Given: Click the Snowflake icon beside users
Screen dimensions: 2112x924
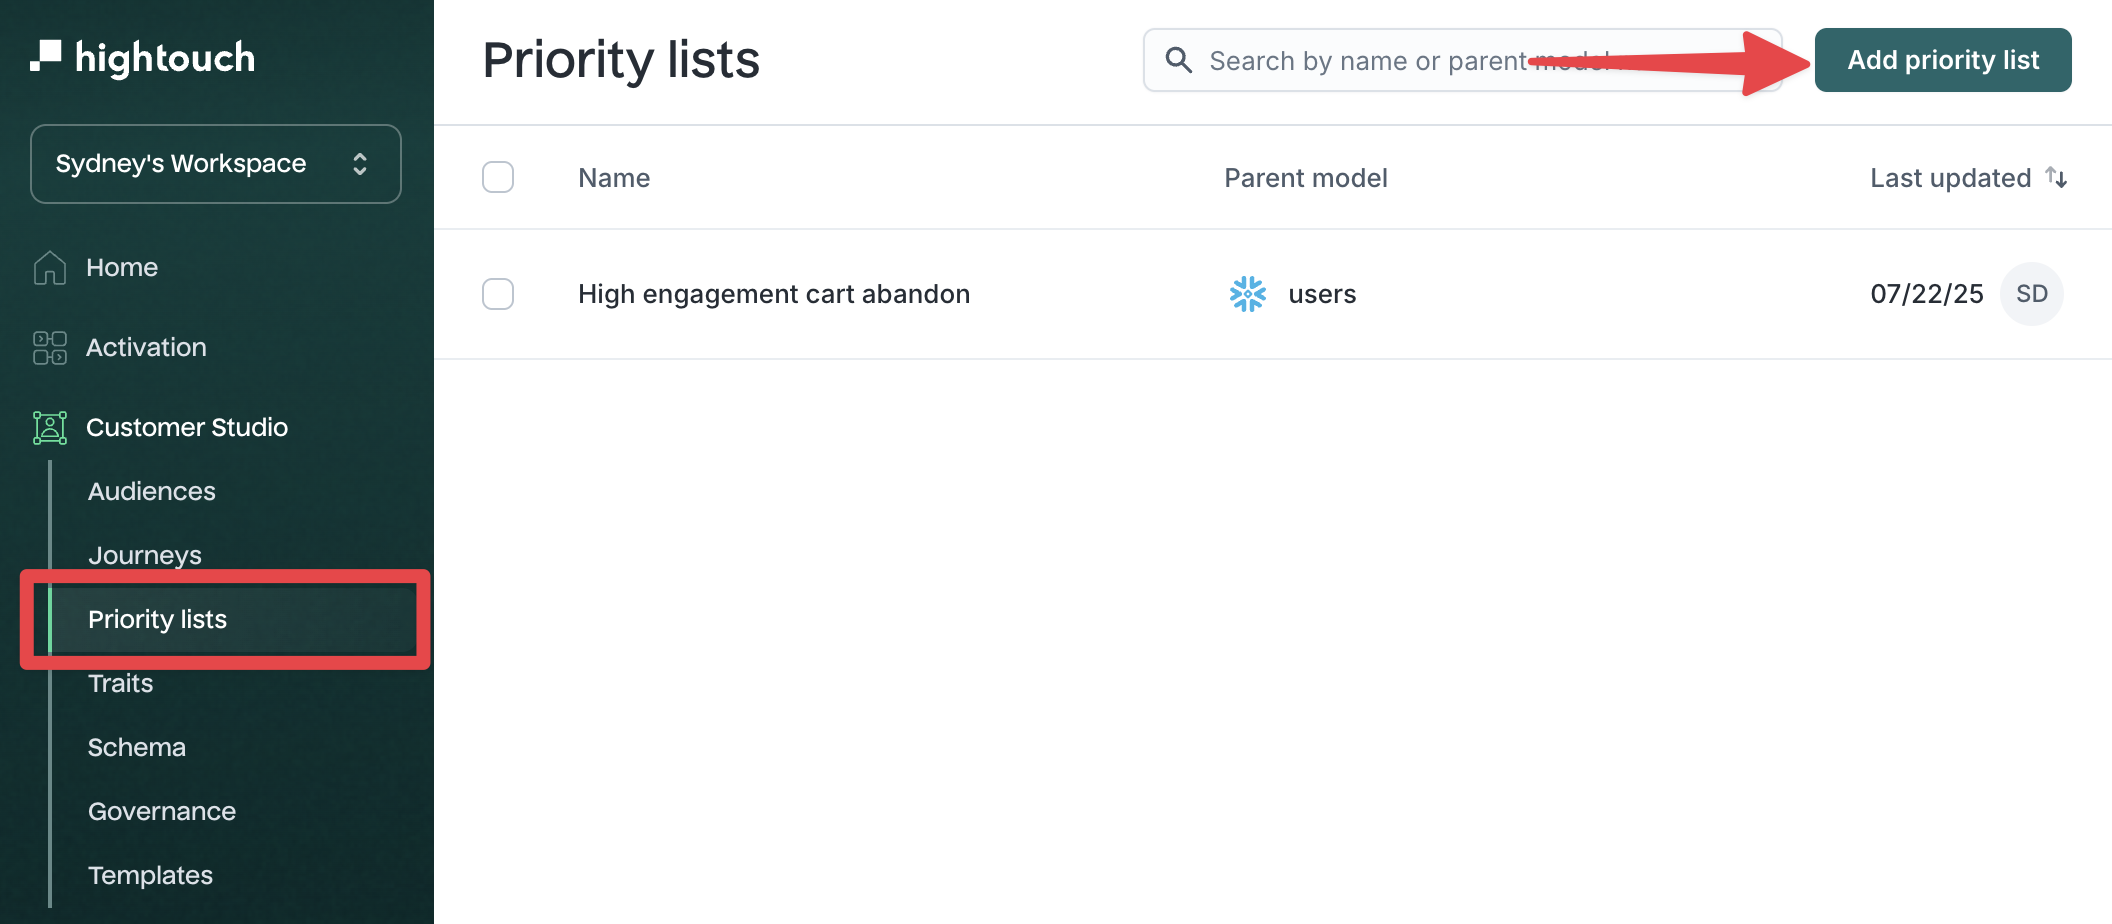Looking at the screenshot, I should click(1247, 294).
